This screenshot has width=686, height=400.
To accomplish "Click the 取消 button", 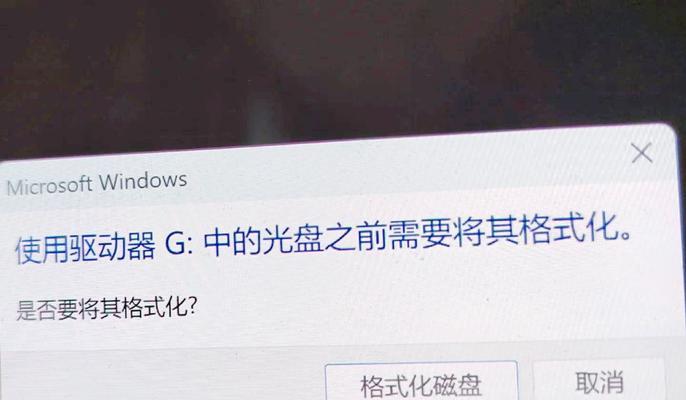I will 599,380.
